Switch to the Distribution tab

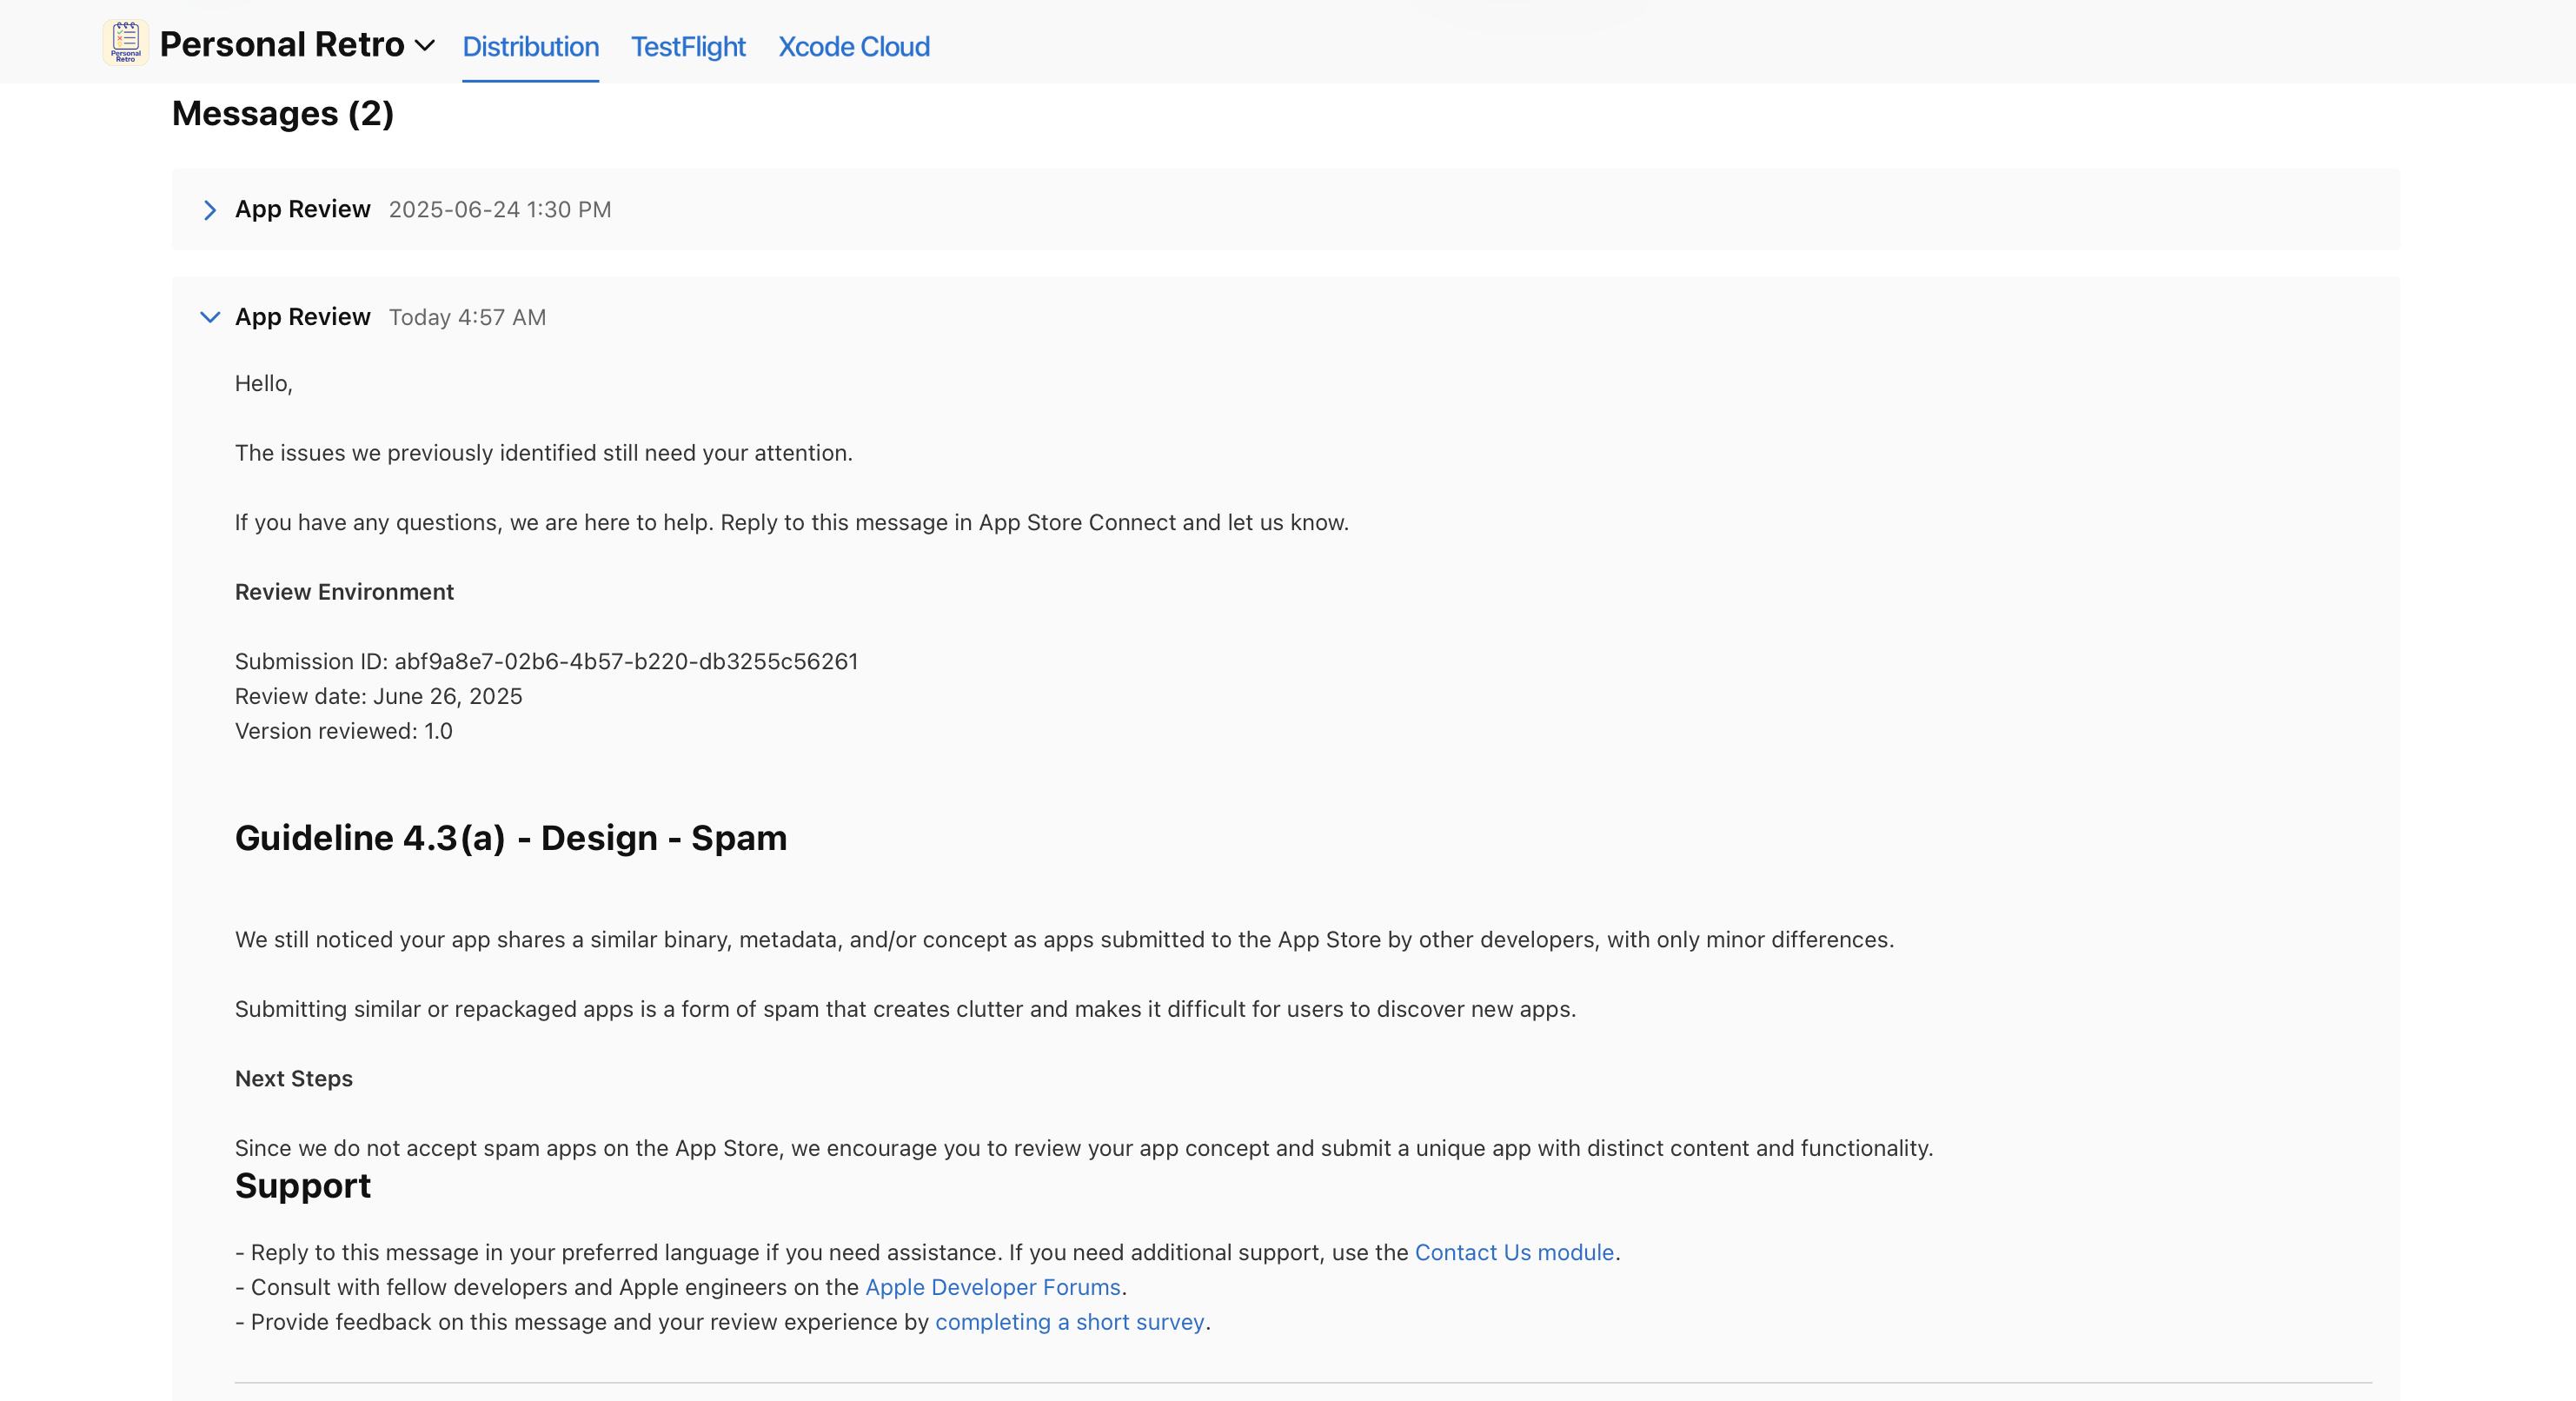click(x=530, y=47)
